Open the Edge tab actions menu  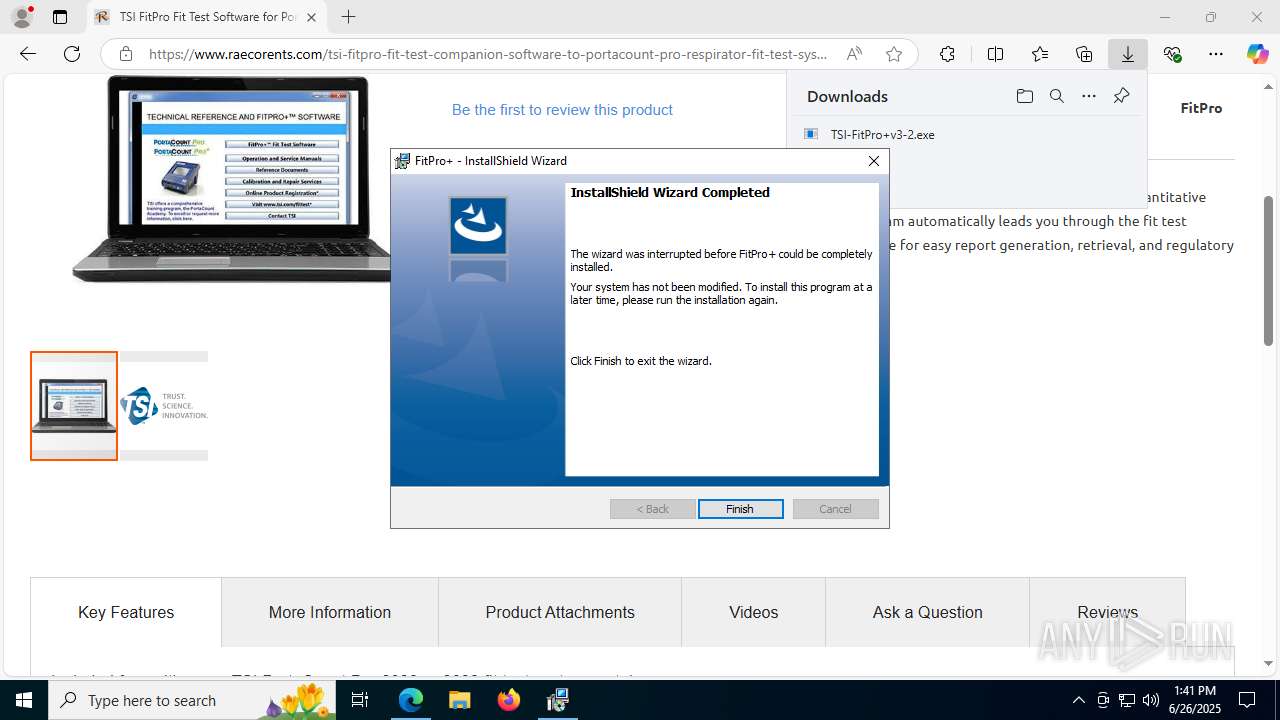60,17
